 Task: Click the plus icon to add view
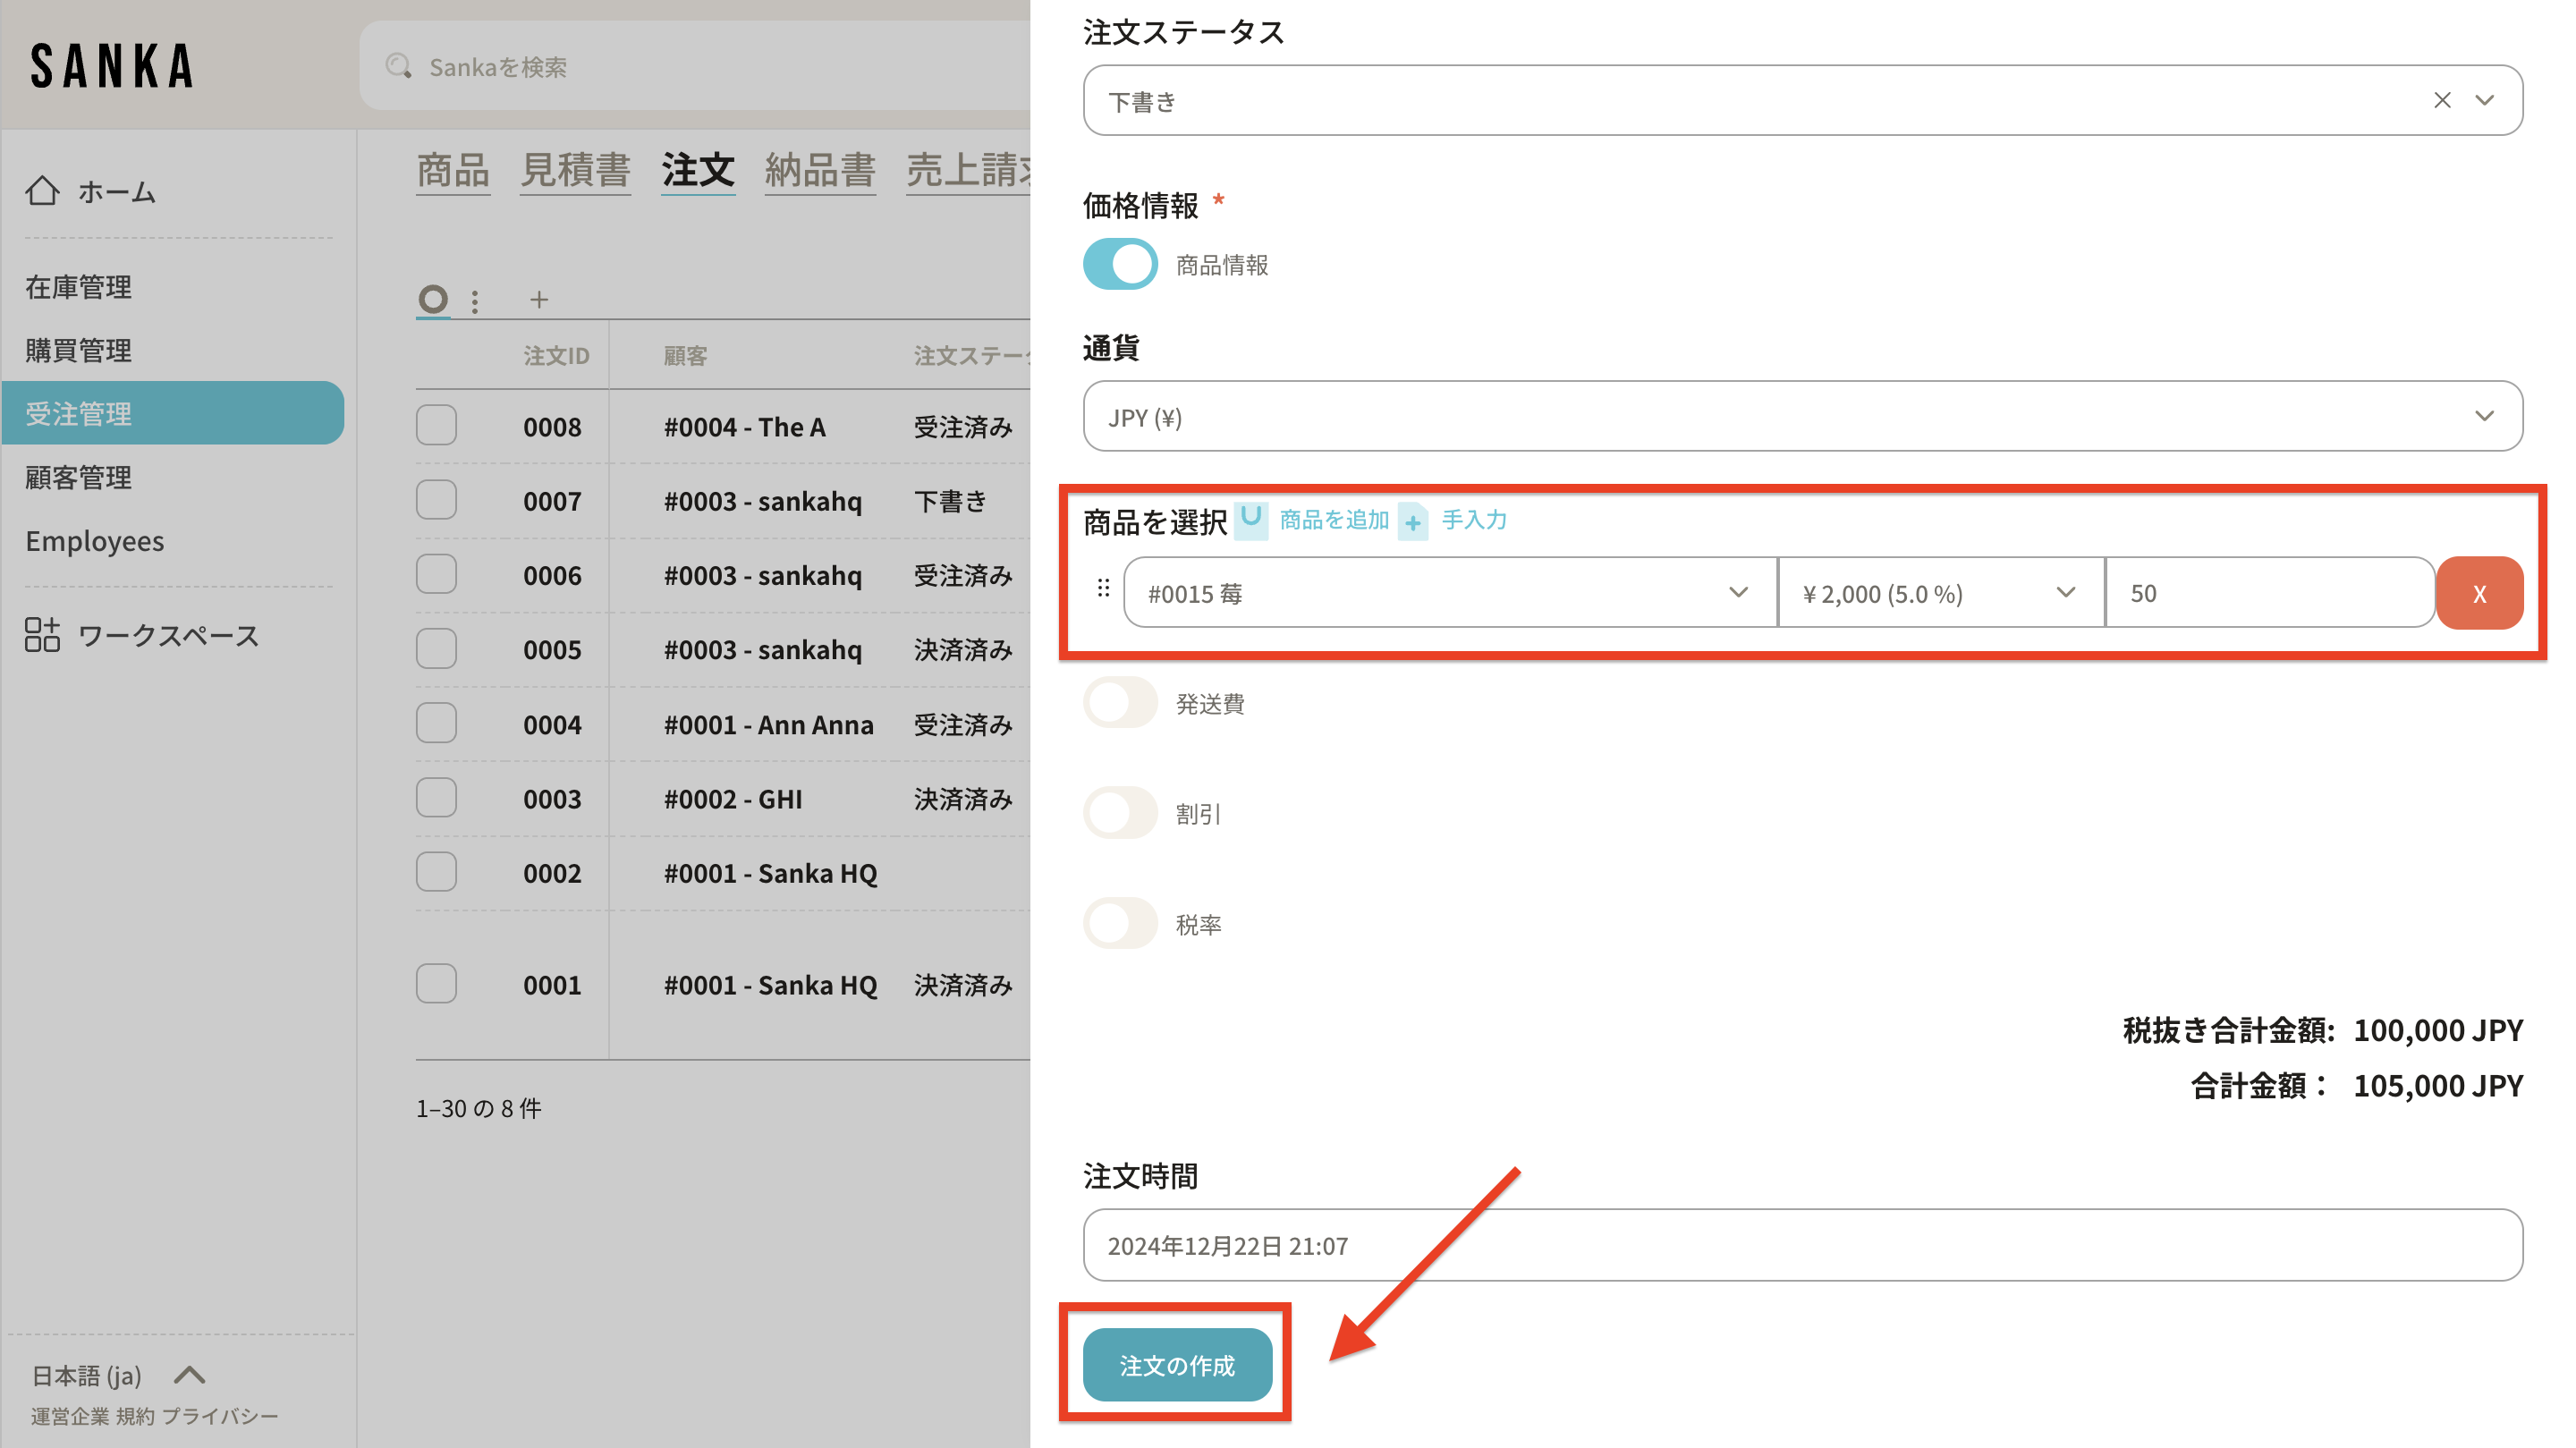539,299
